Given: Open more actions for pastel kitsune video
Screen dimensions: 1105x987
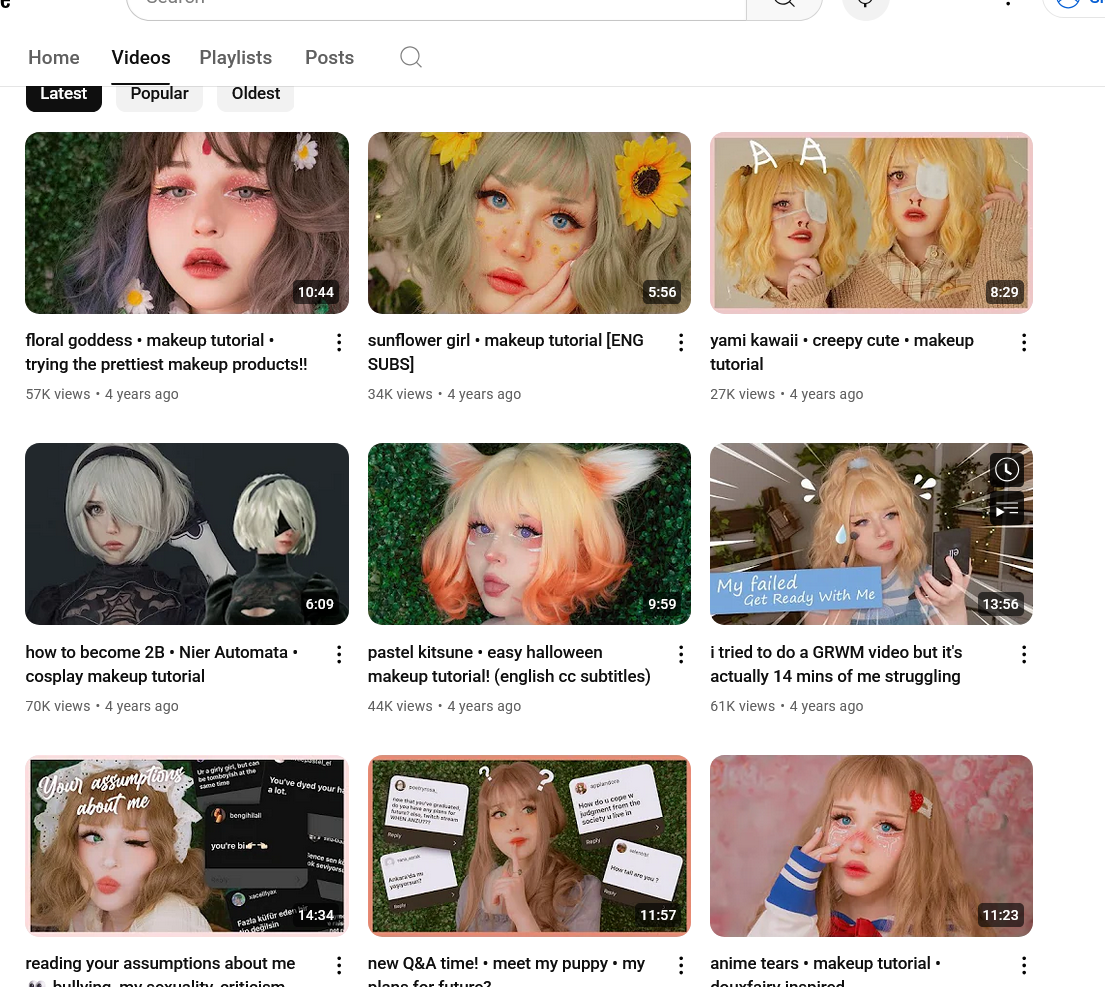Looking at the screenshot, I should [x=681, y=655].
